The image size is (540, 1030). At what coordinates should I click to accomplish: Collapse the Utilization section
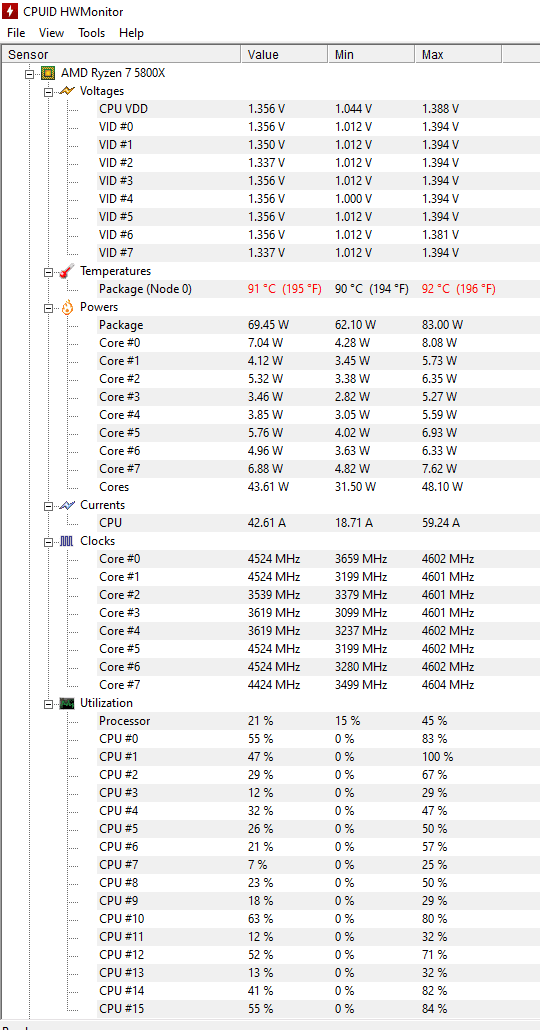point(48,704)
